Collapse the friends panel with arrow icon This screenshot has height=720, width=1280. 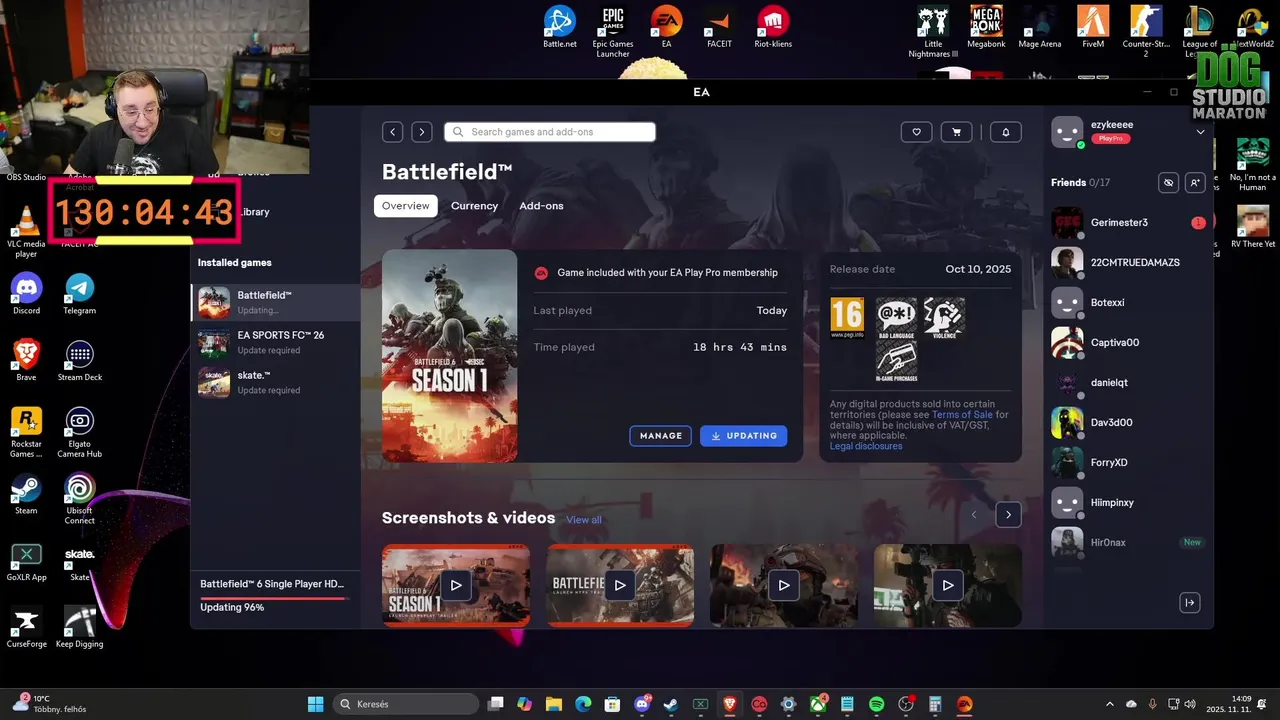[1189, 602]
